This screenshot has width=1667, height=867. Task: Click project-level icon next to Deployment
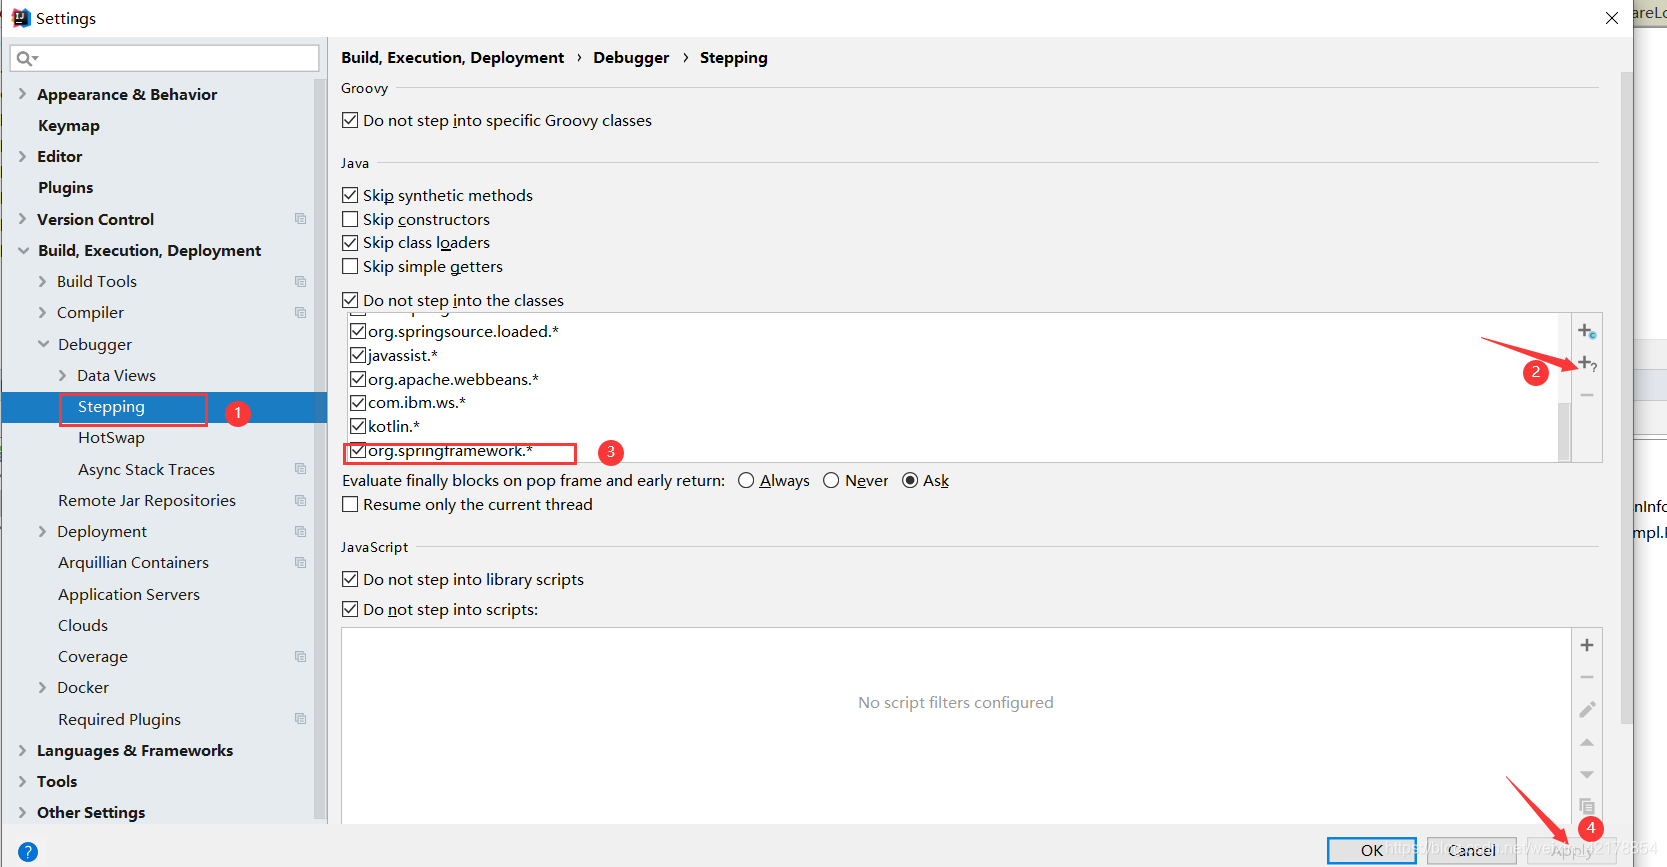click(300, 532)
